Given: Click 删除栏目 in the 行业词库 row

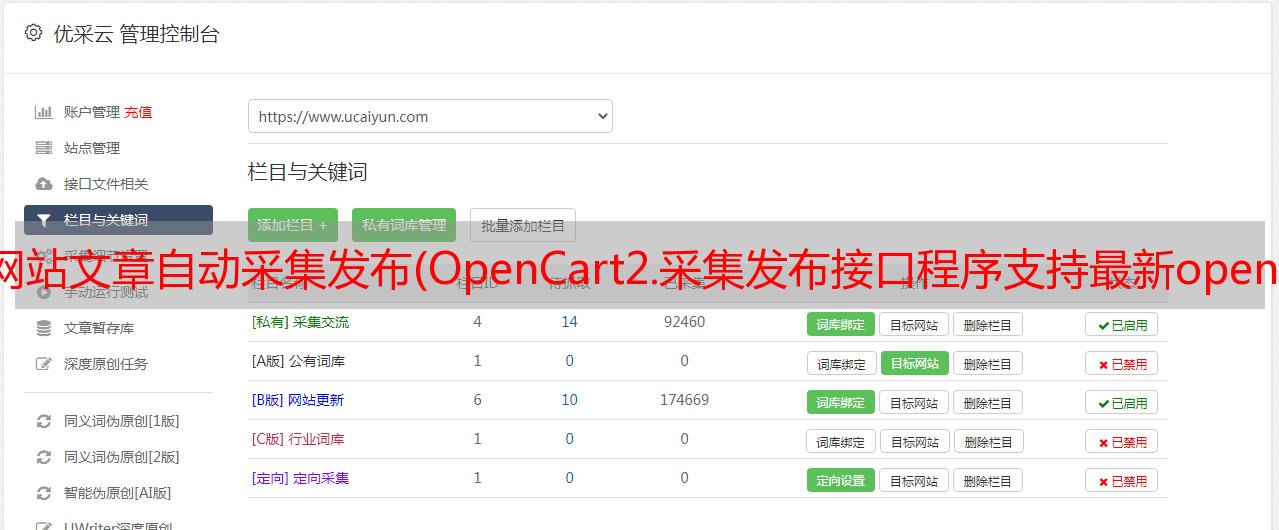Looking at the screenshot, I should point(988,441).
